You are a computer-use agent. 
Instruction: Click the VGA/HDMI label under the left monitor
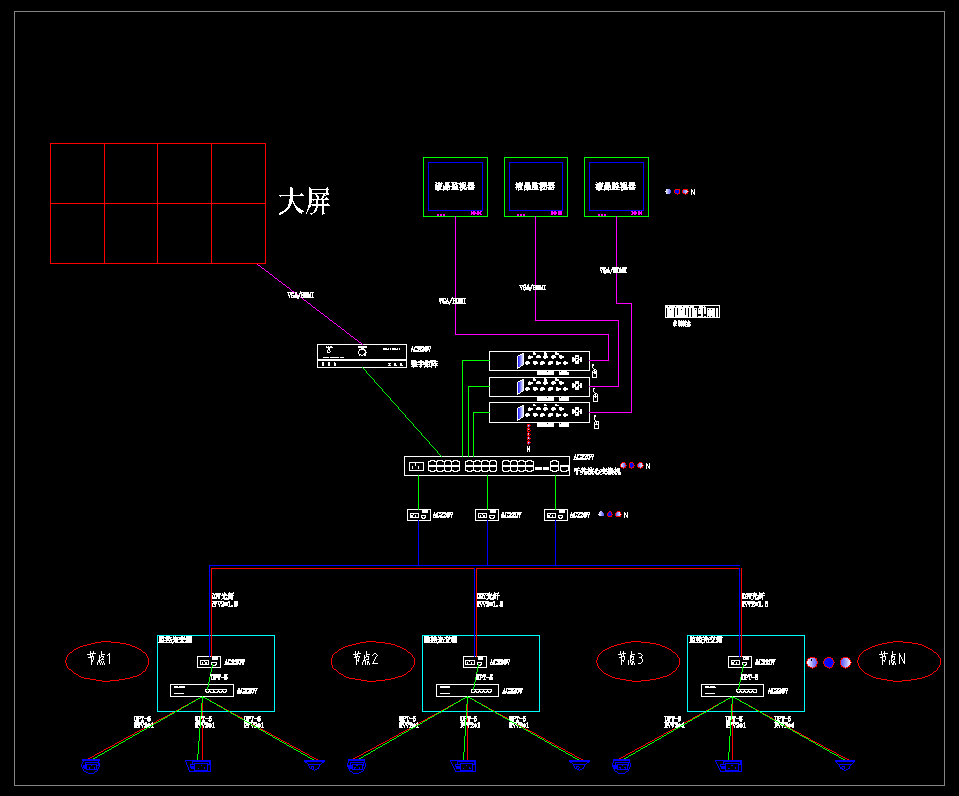pyautogui.click(x=452, y=301)
